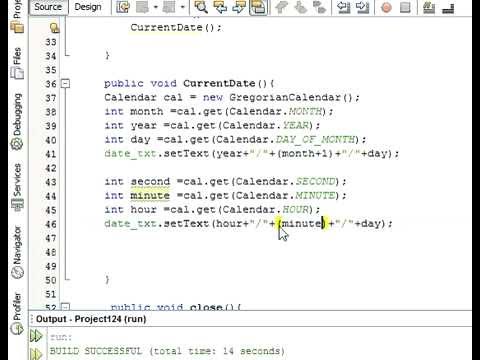
Task: Start macro recording with red circle icon
Action: [x=386, y=7]
